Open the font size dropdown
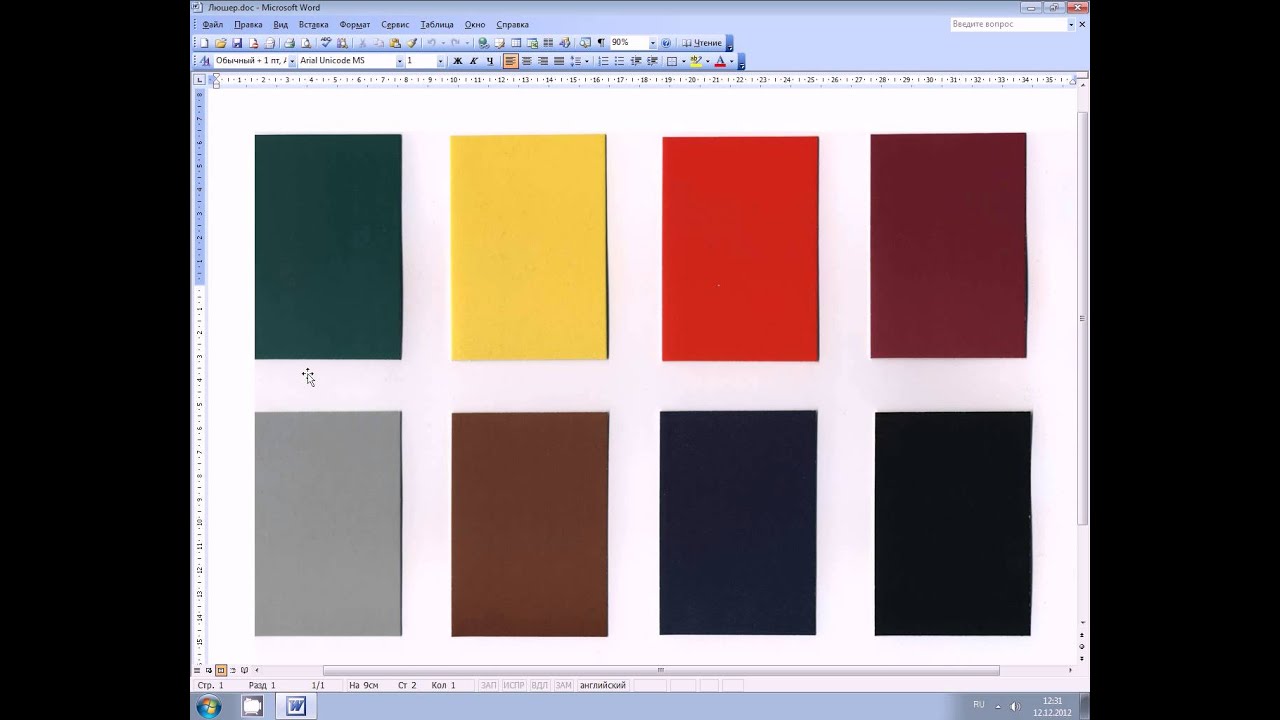 441,61
